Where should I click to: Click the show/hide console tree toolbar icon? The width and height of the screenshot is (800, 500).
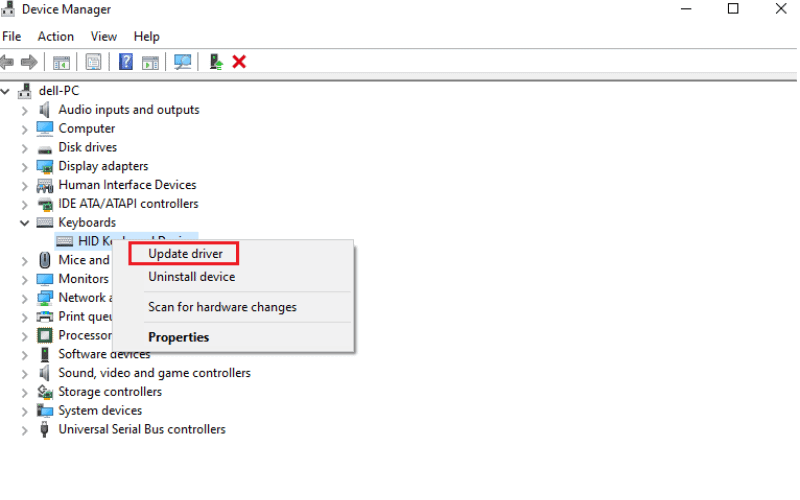click(x=61, y=62)
